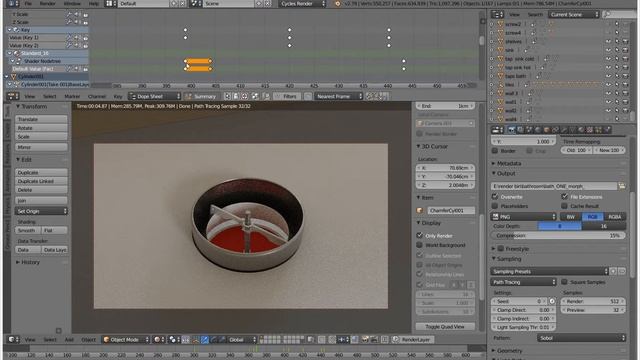The height and width of the screenshot is (360, 640).
Task: Toggle visibility eye for shelves object
Action: pyautogui.click(x=608, y=41)
